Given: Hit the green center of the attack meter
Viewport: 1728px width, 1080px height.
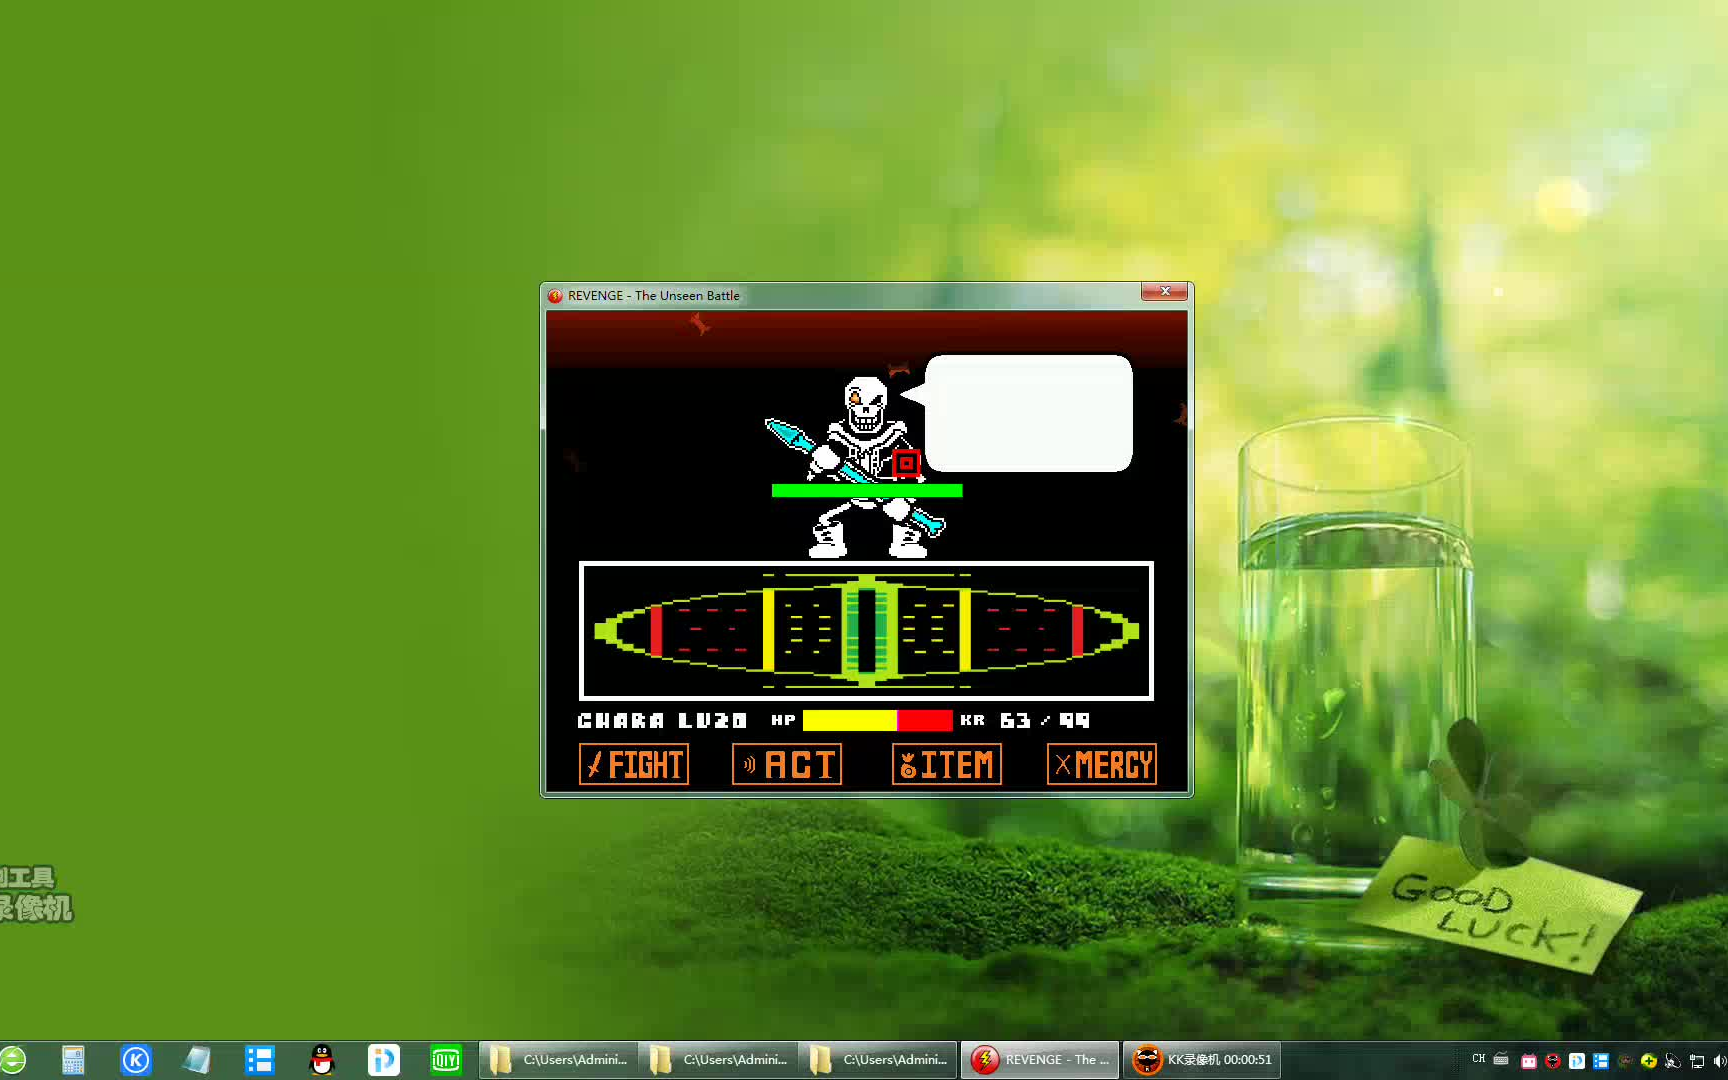Looking at the screenshot, I should [x=867, y=631].
